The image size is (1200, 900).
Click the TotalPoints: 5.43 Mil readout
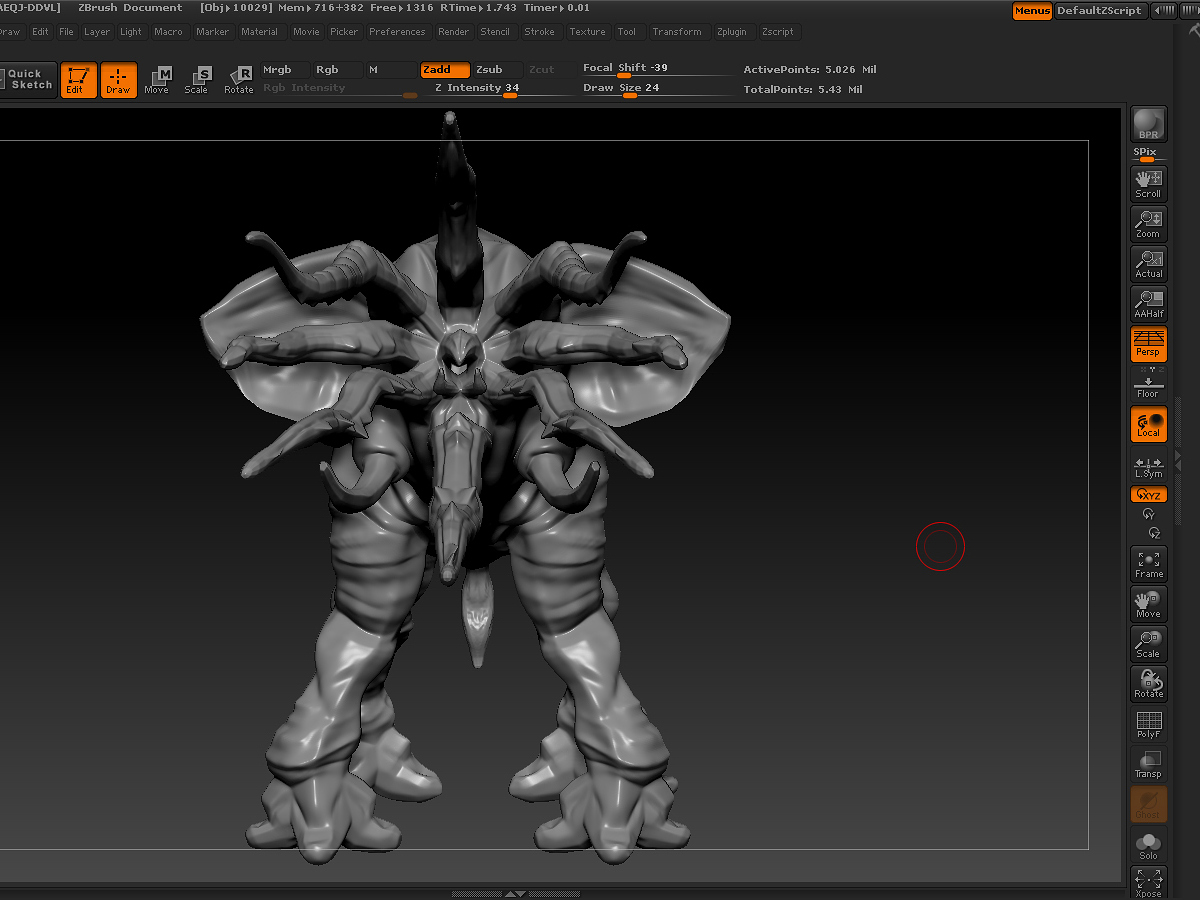[x=803, y=89]
